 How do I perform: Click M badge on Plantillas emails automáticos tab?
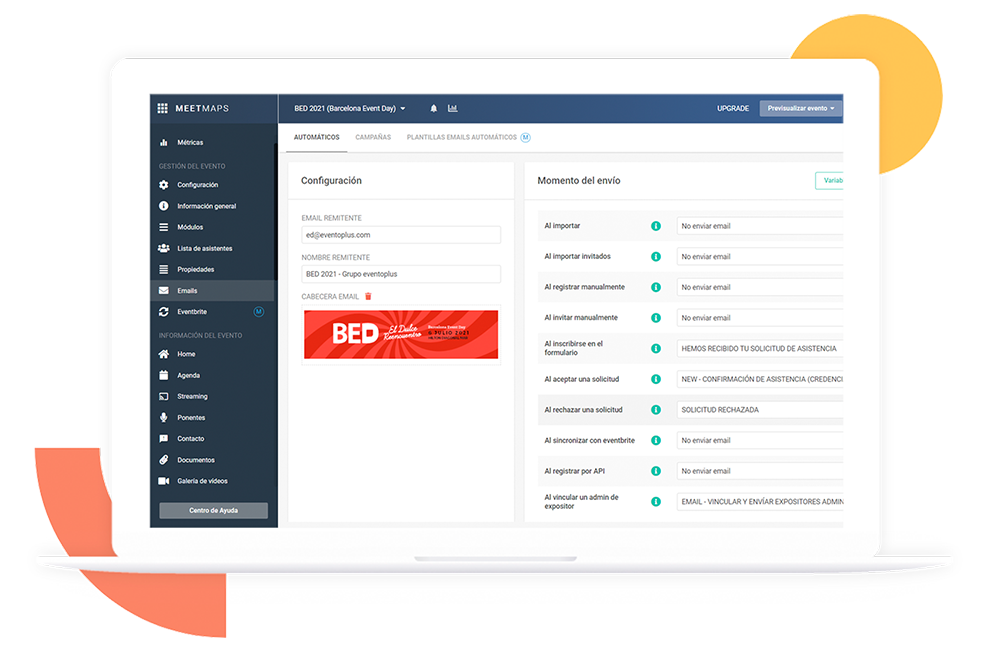point(526,137)
